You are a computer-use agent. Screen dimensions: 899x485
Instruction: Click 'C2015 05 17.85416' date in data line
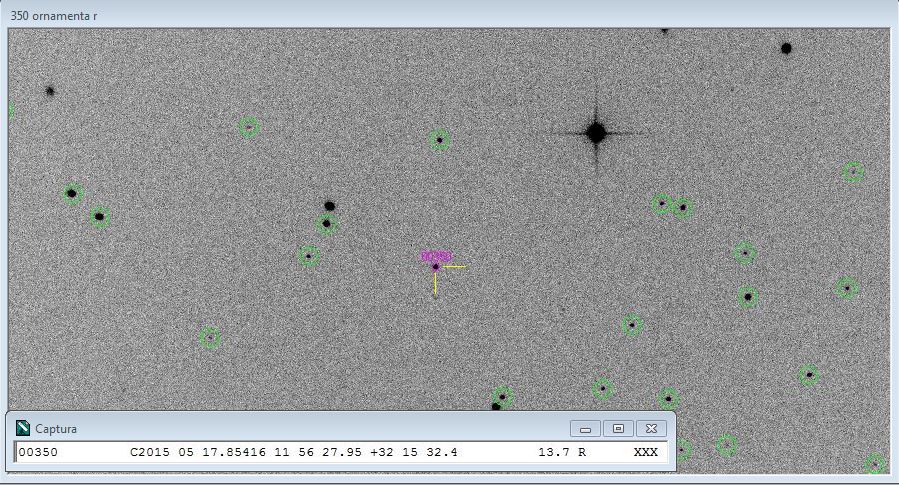(x=188, y=452)
